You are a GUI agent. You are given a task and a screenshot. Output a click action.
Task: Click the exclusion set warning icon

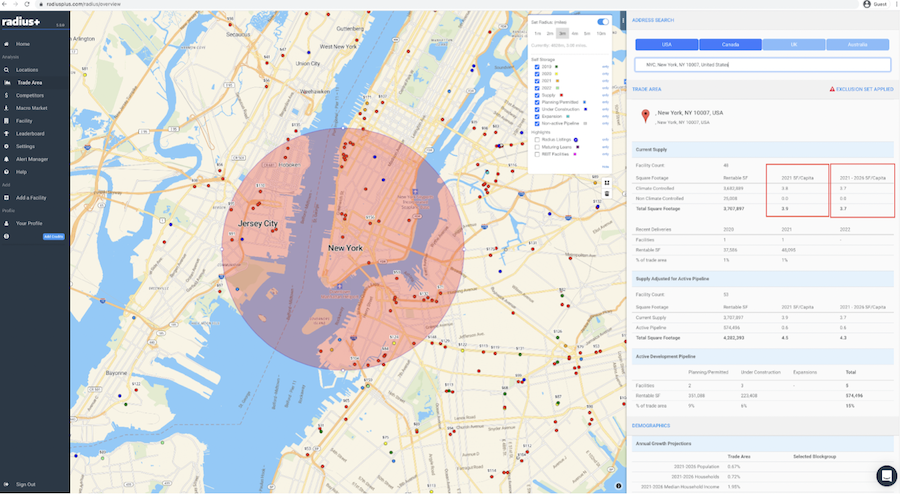pyautogui.click(x=832, y=90)
